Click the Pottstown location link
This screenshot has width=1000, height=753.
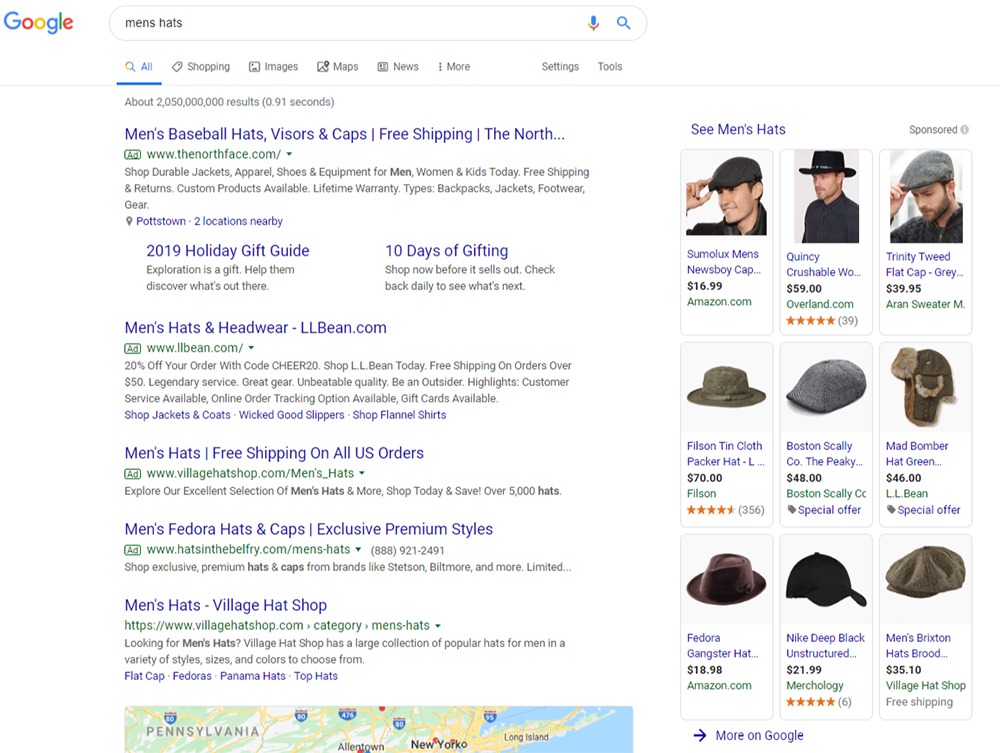161,221
